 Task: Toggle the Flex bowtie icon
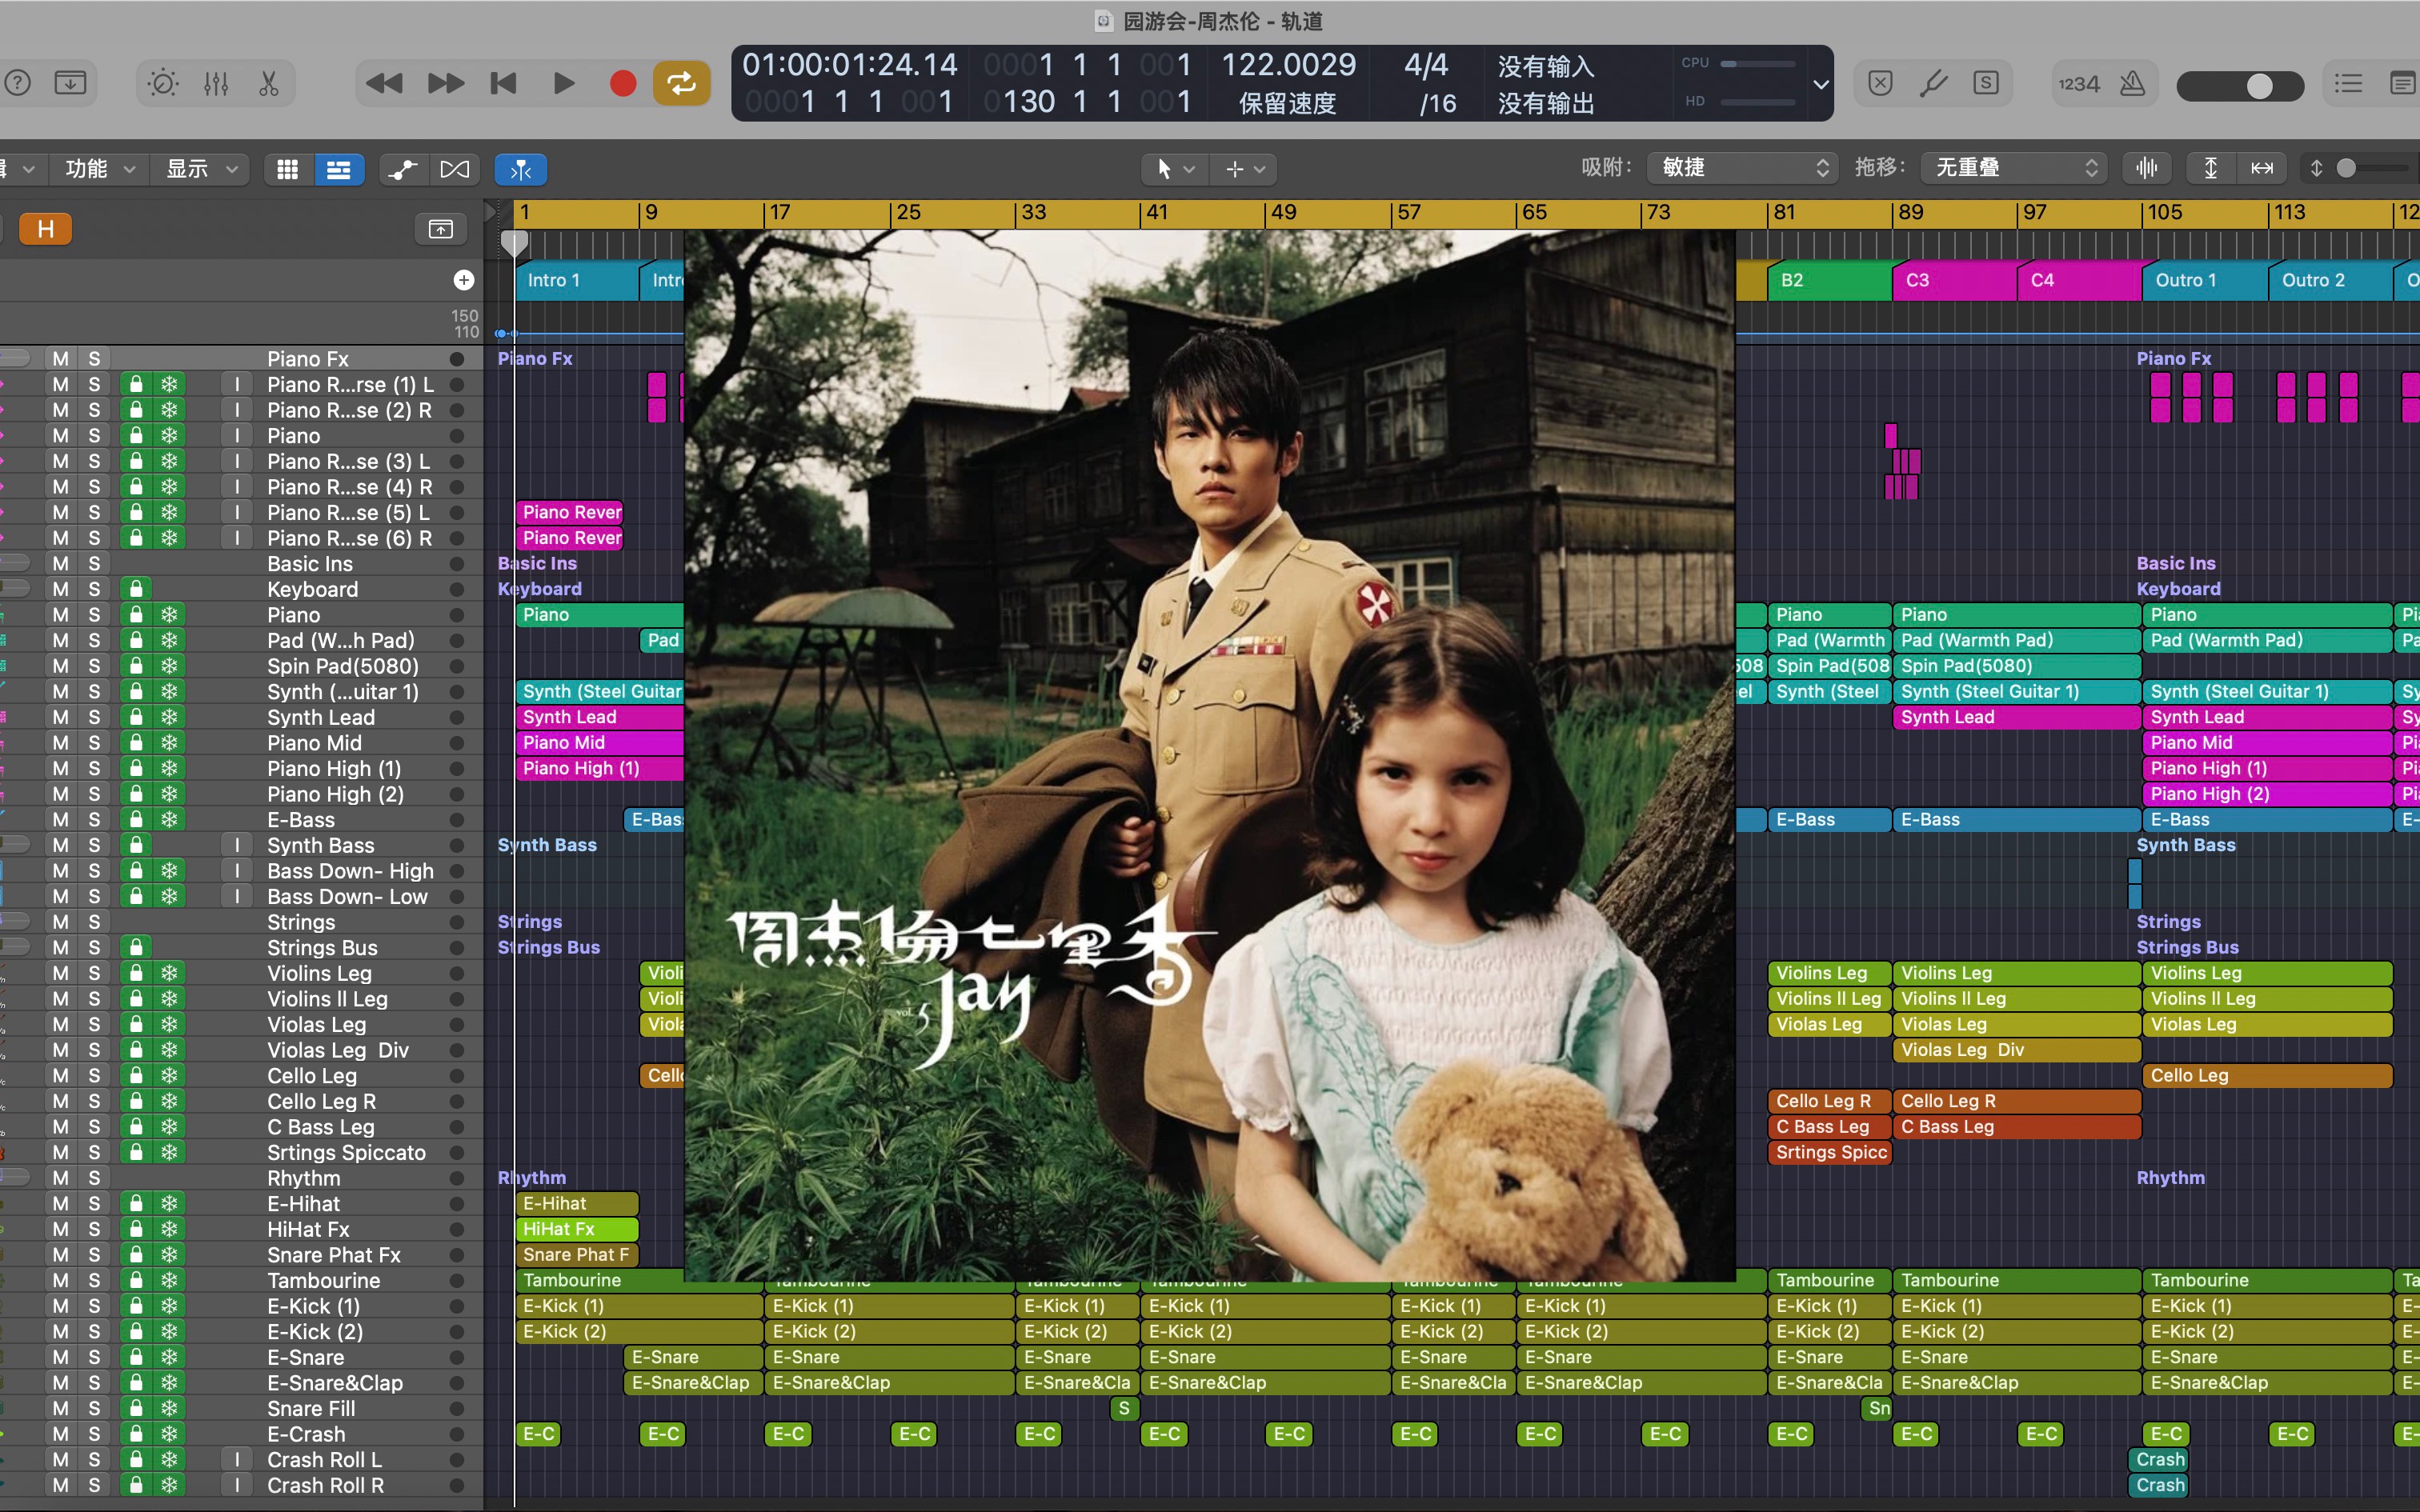(x=455, y=169)
